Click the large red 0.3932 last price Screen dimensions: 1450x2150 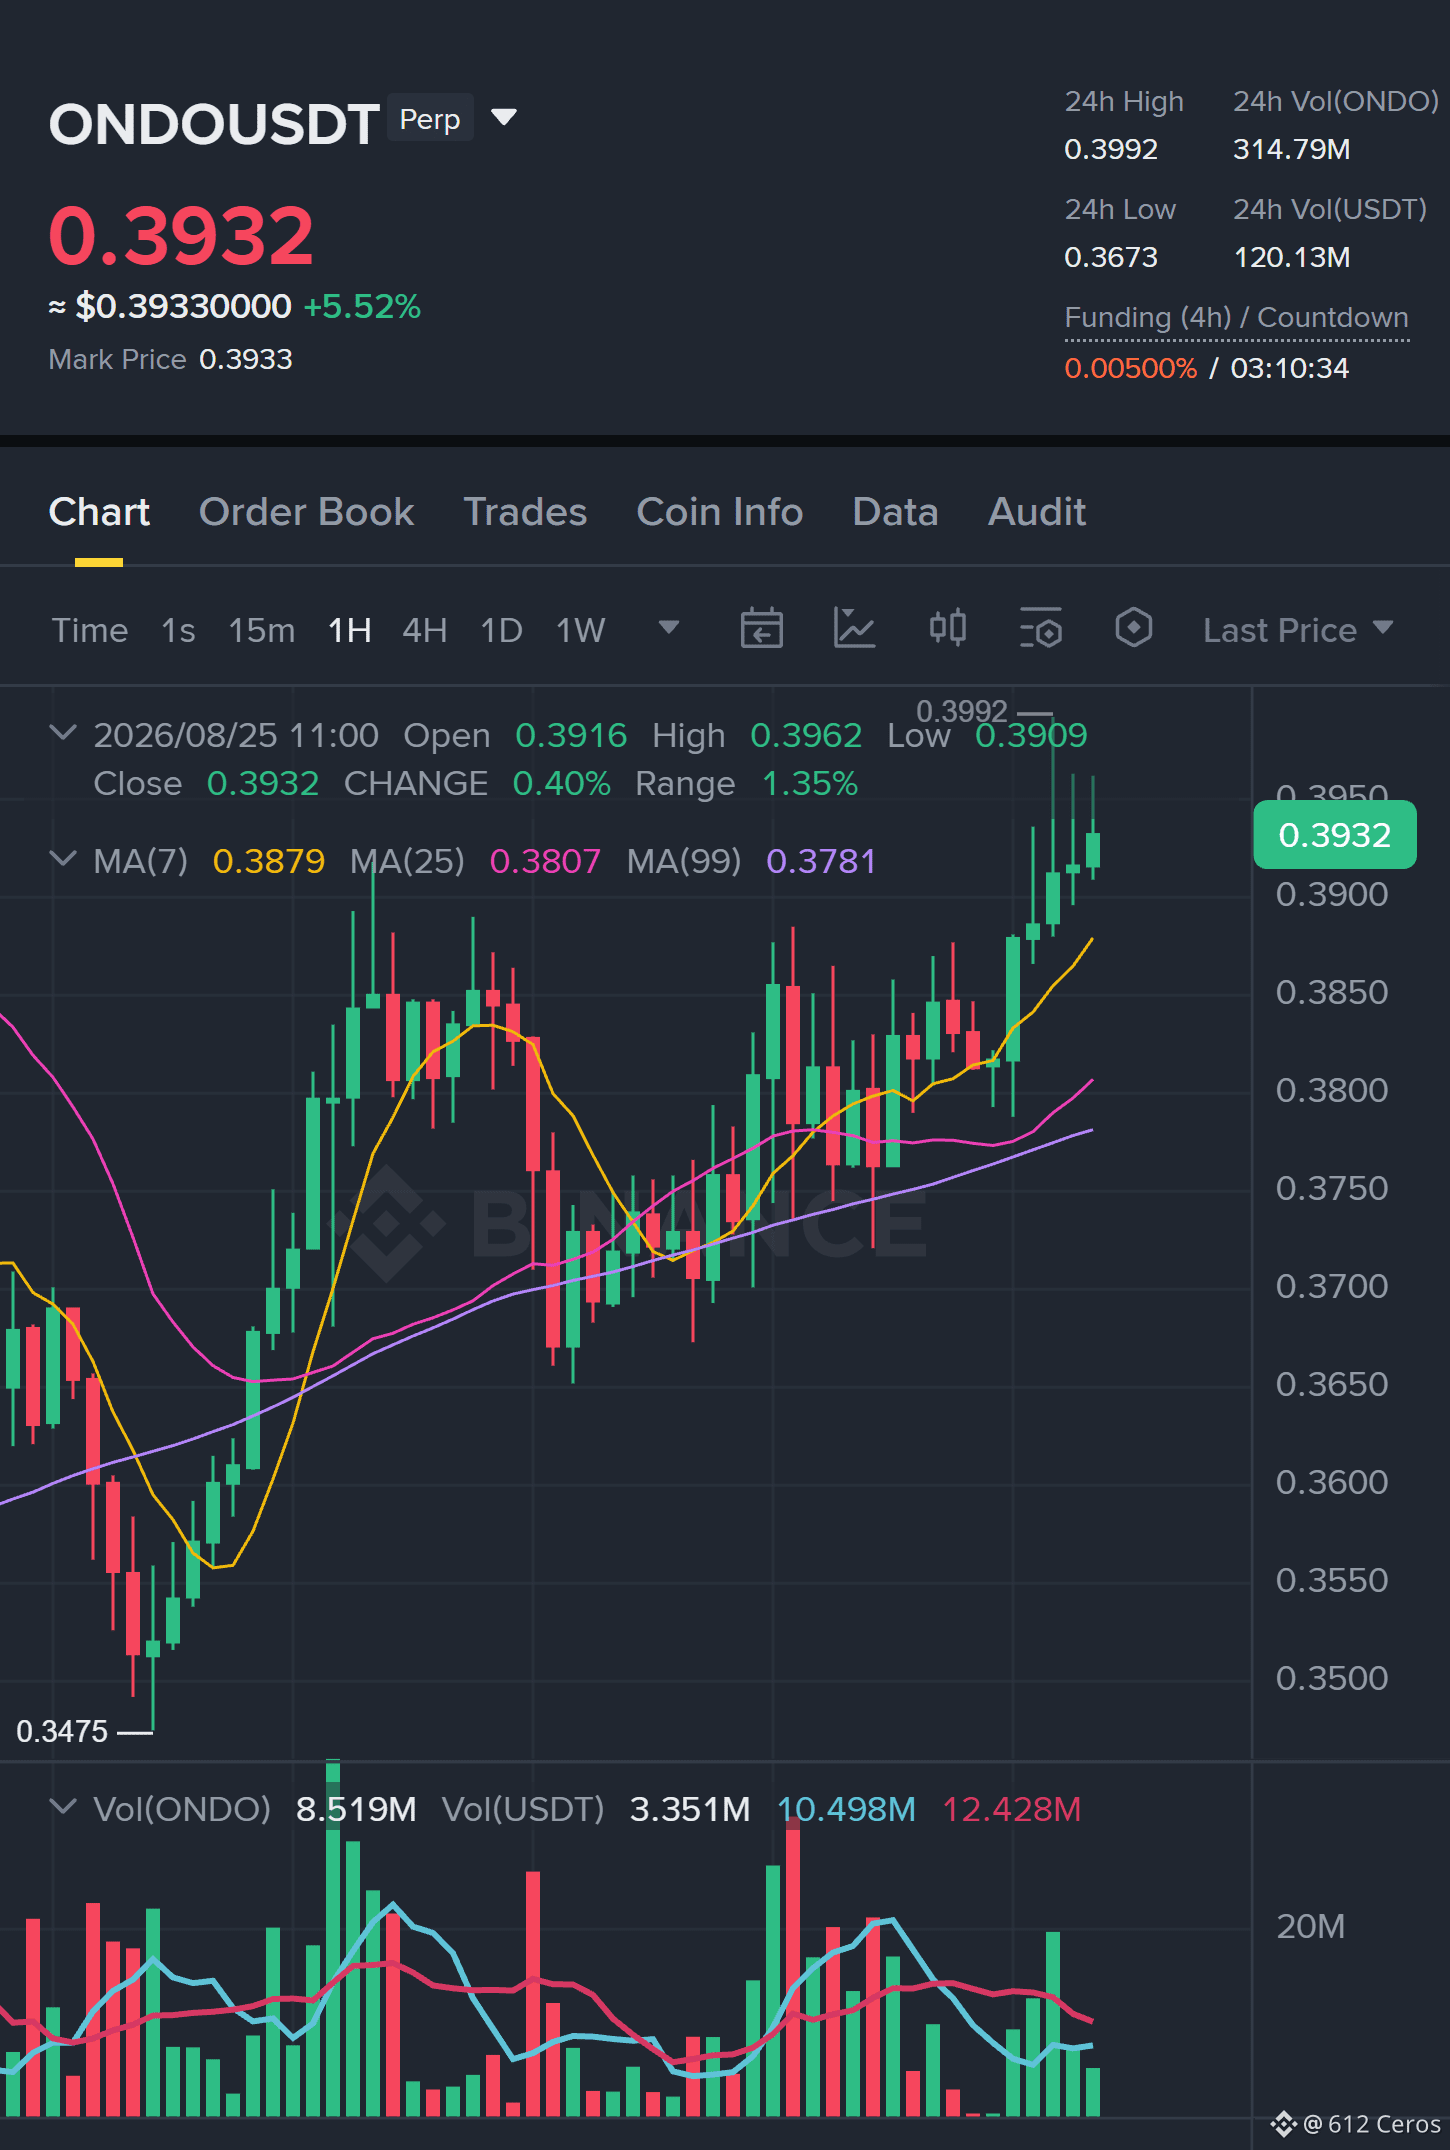coord(181,236)
